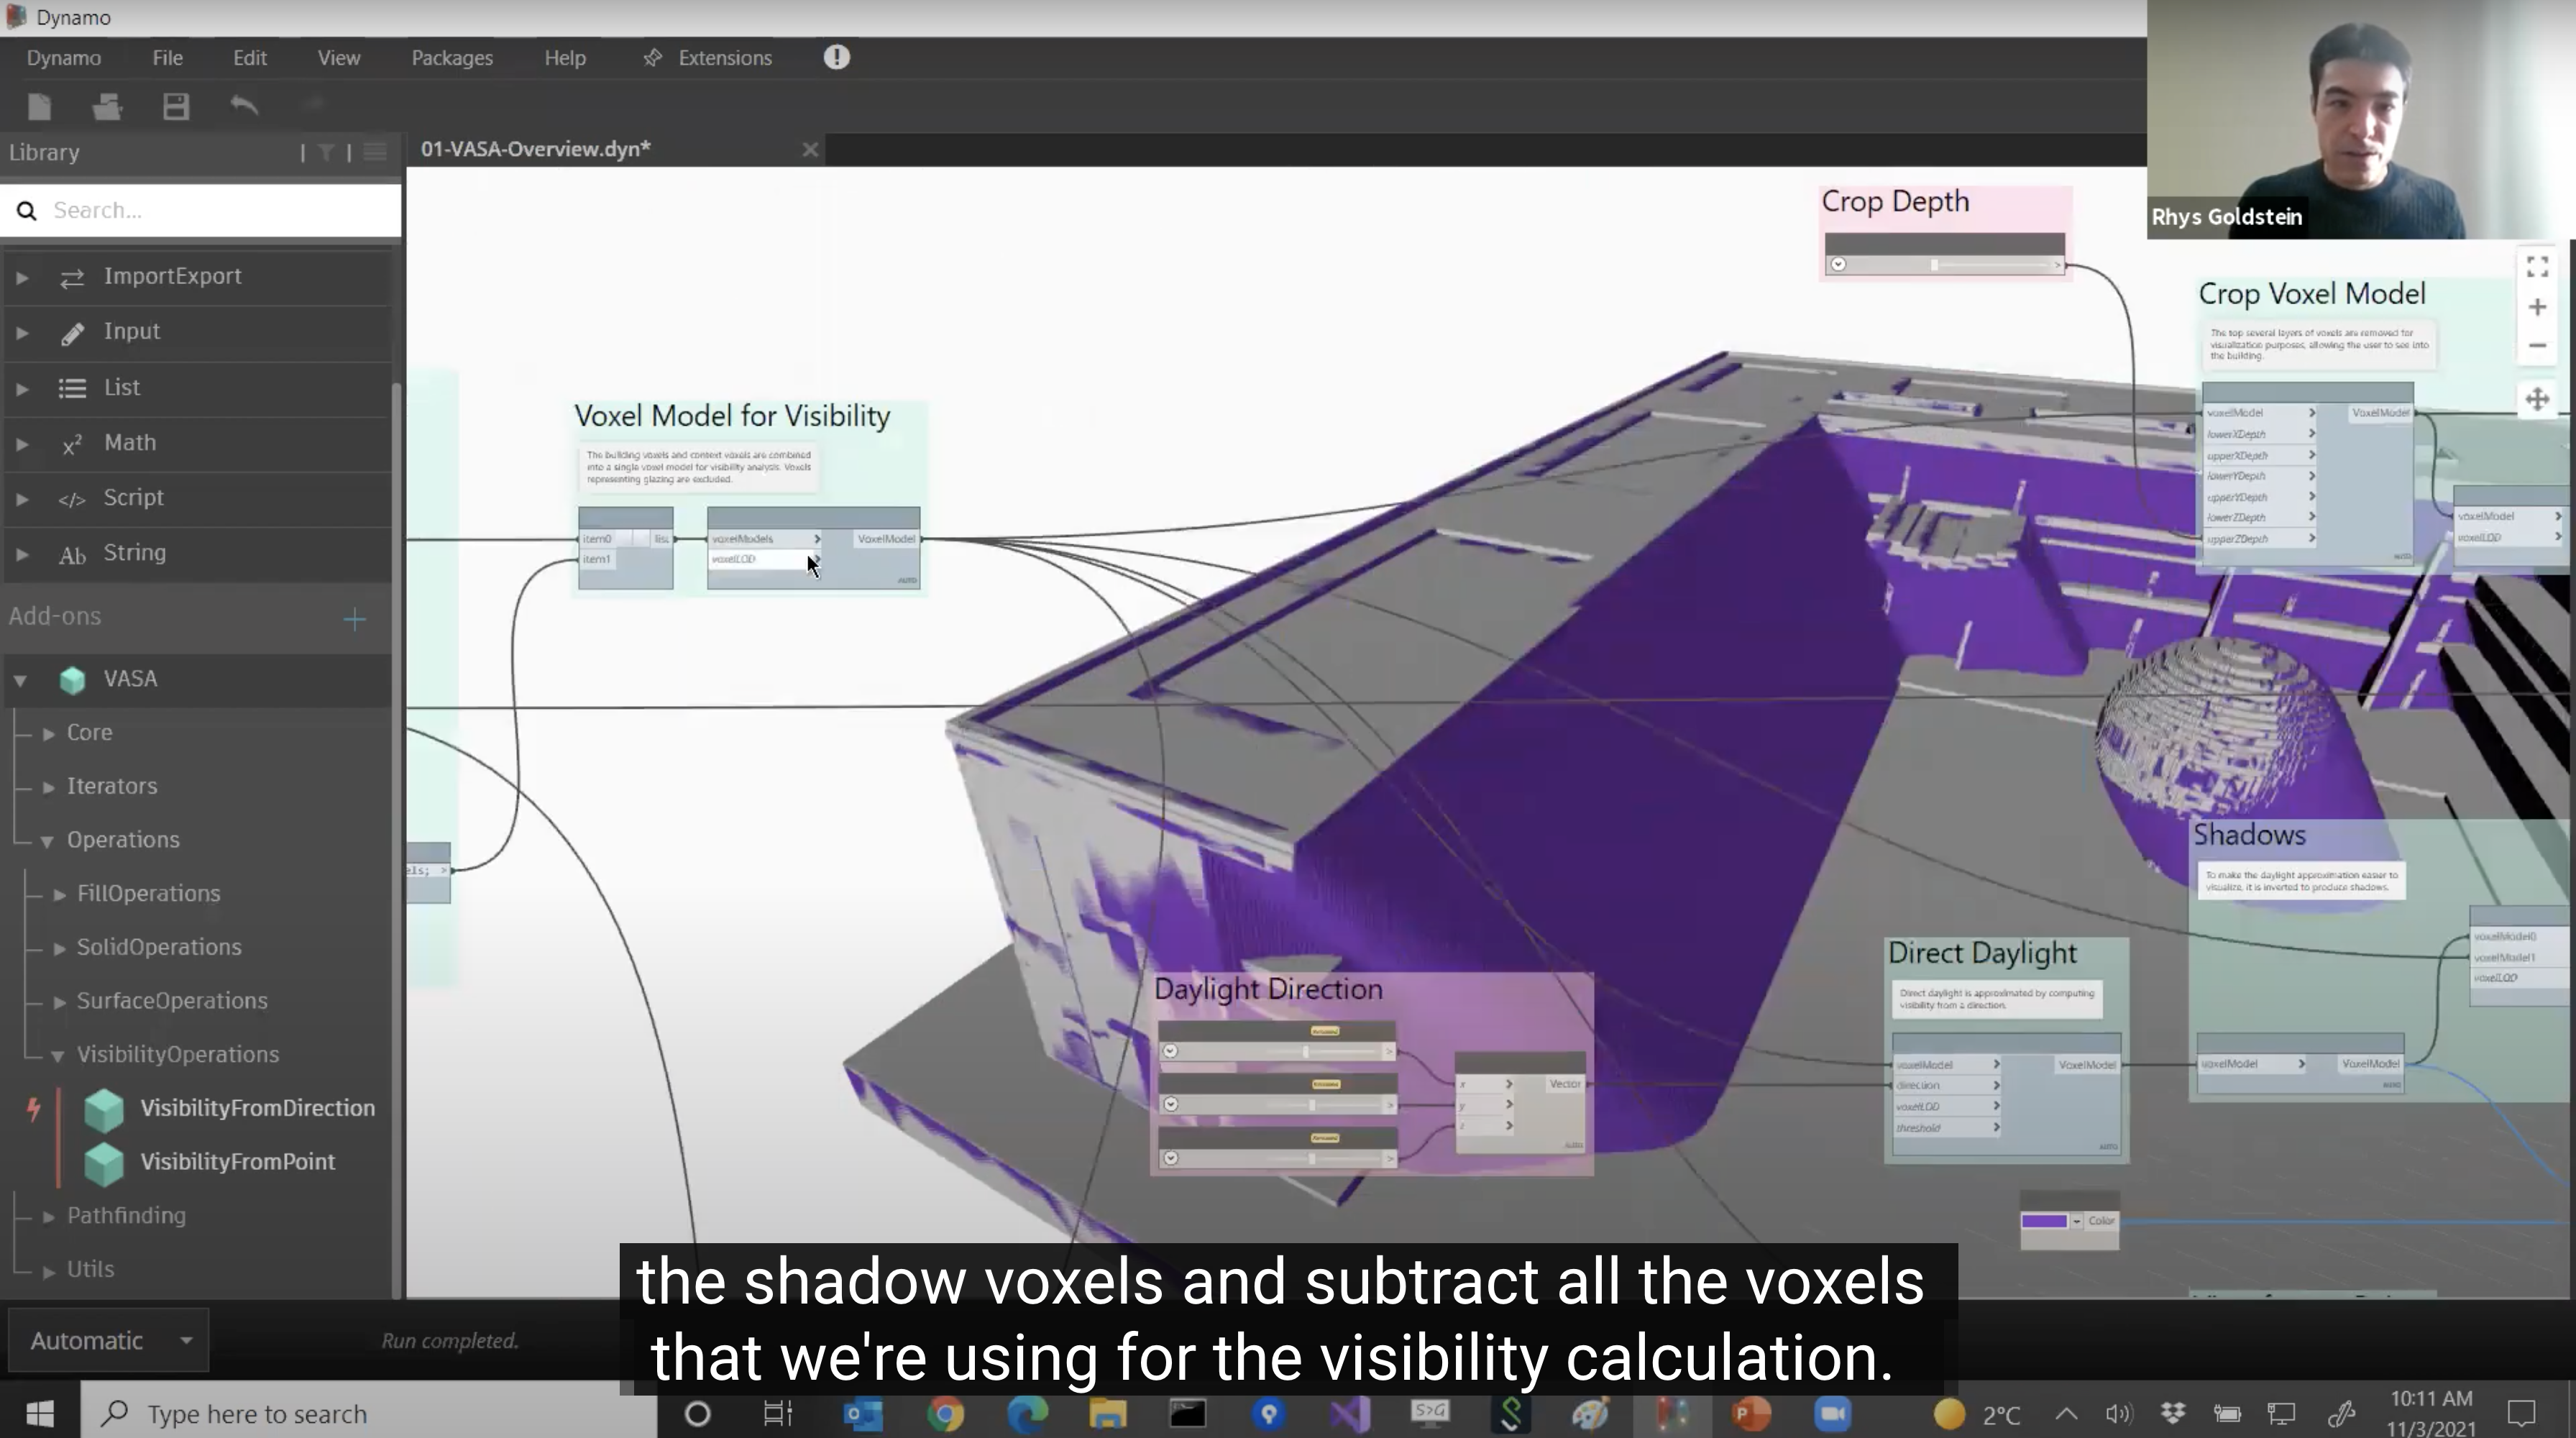Toggle the library layout view icon
Viewport: 2576px width, 1438px height.
(x=375, y=152)
